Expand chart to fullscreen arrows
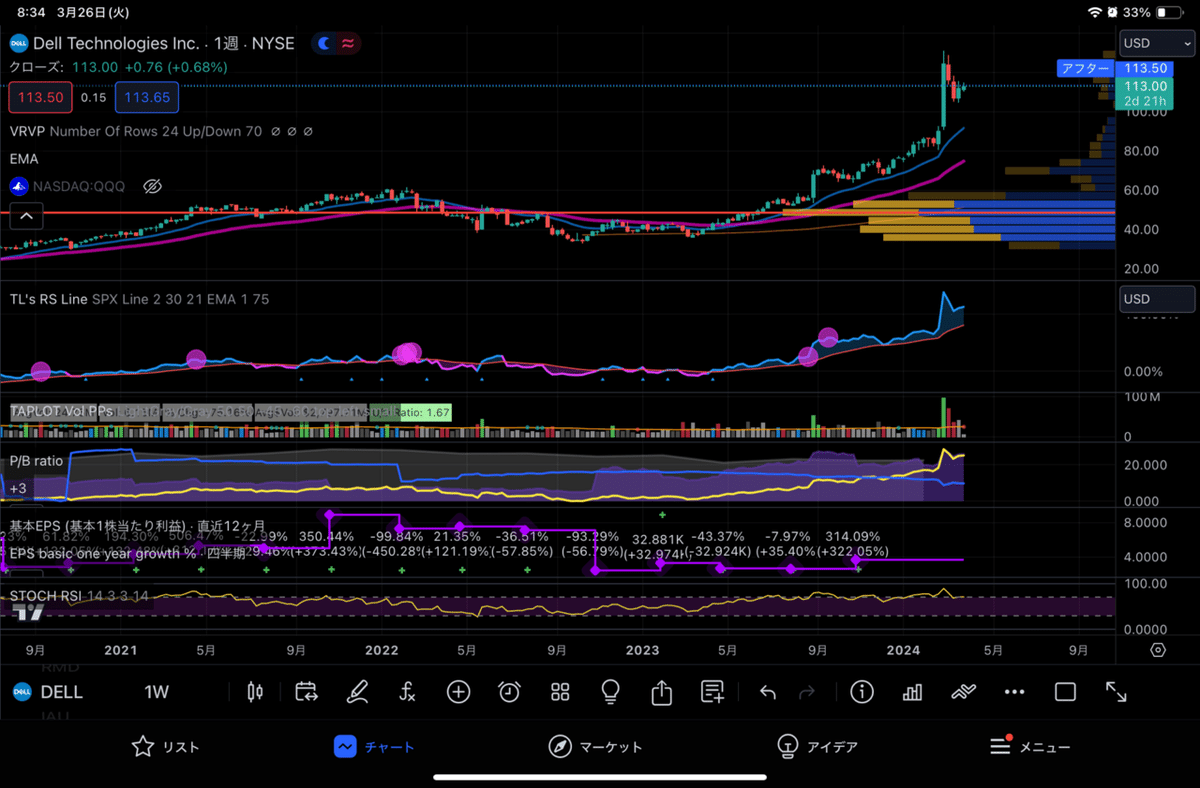Viewport: 1200px width, 788px height. click(x=1116, y=692)
